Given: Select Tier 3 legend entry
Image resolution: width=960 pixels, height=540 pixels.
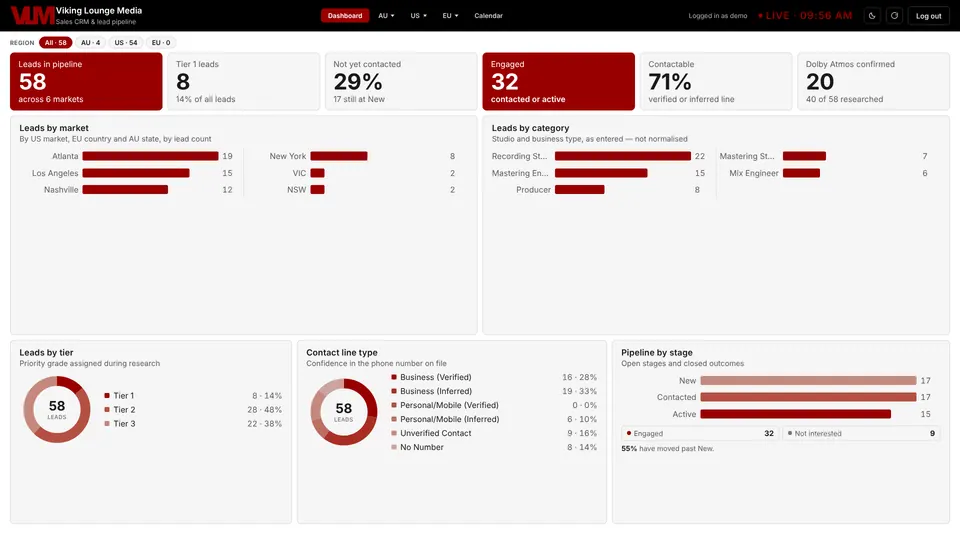Looking at the screenshot, I should (x=193, y=424).
